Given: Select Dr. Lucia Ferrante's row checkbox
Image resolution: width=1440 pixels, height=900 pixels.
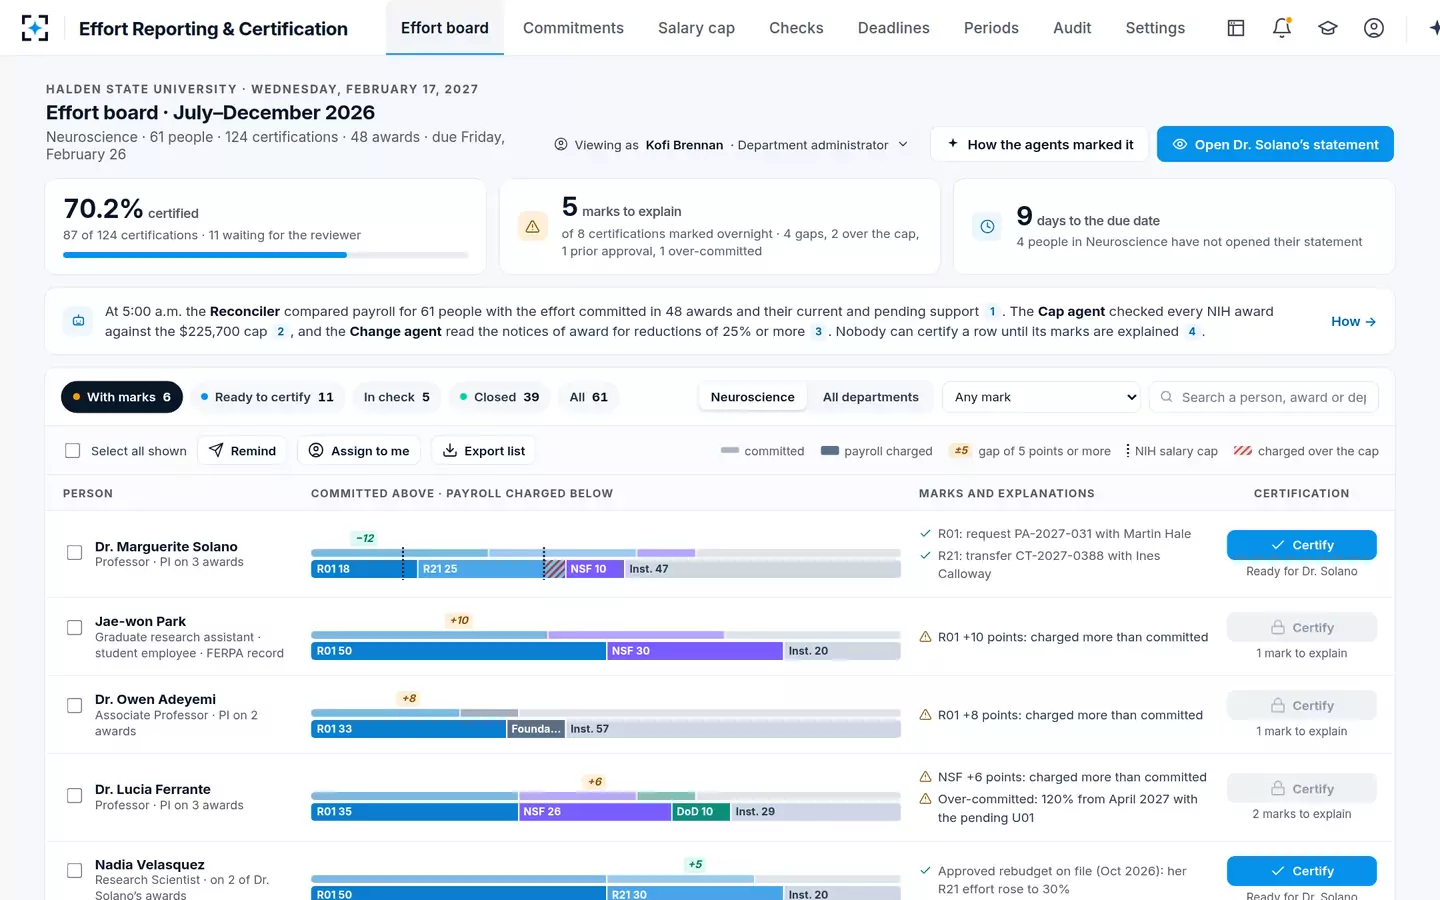Looking at the screenshot, I should pos(74,795).
